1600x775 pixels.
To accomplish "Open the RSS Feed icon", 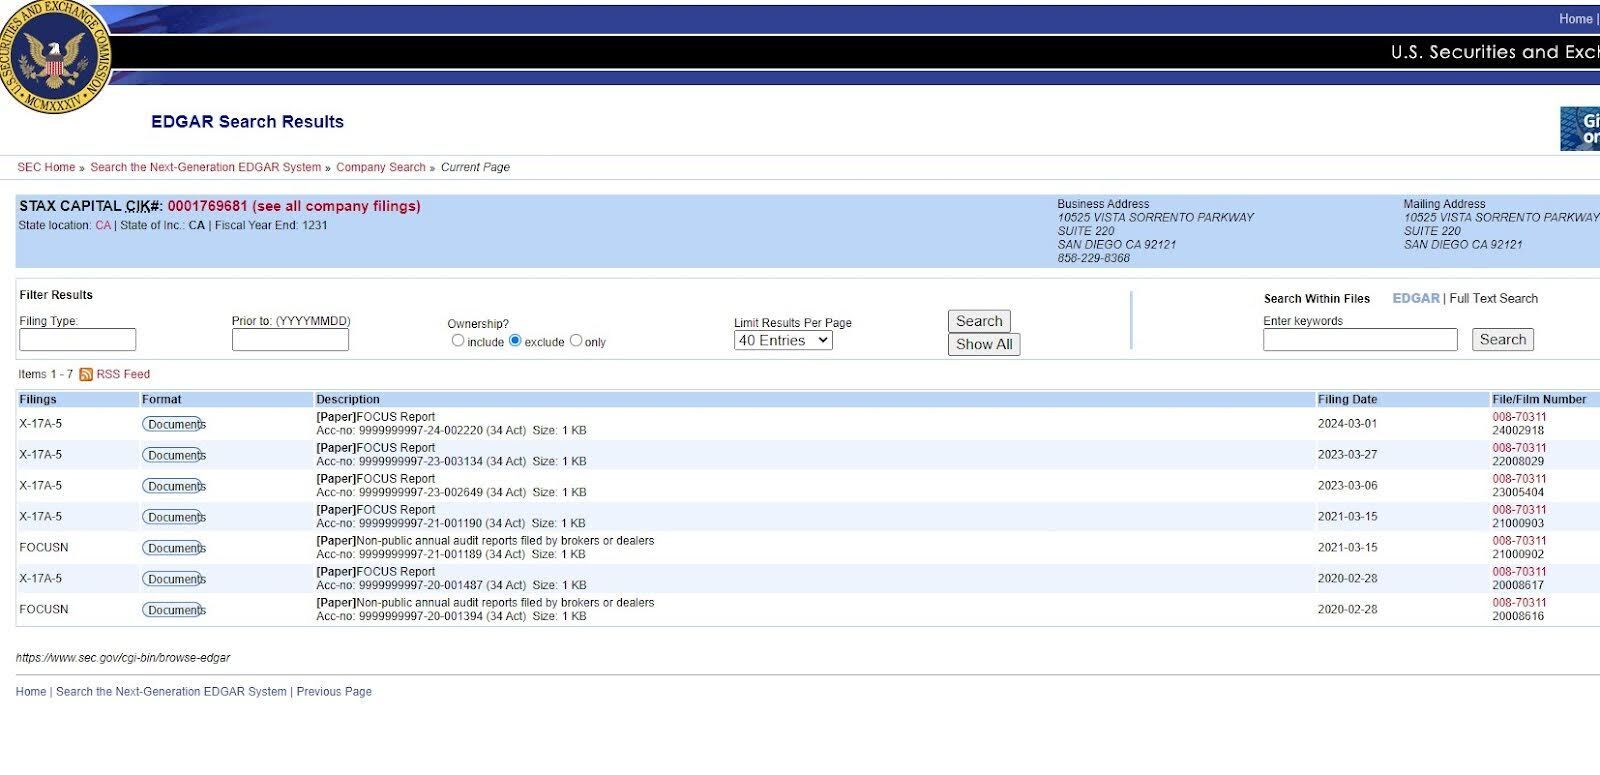I will tap(86, 374).
